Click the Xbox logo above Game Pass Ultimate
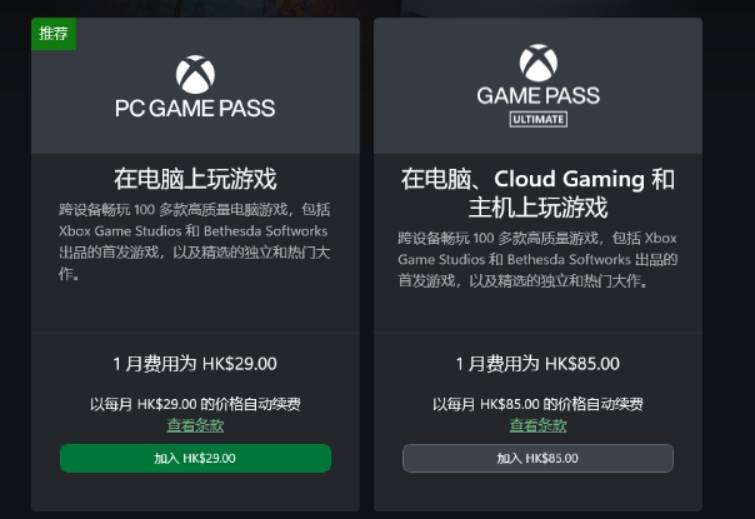This screenshot has height=519, width=755. coord(538,62)
